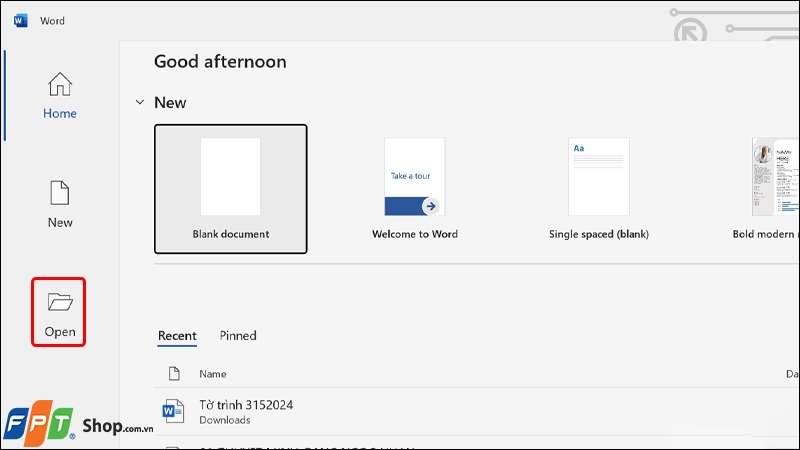Screen dimensions: 800x450
Task: Click the New section heading text
Action: [170, 103]
